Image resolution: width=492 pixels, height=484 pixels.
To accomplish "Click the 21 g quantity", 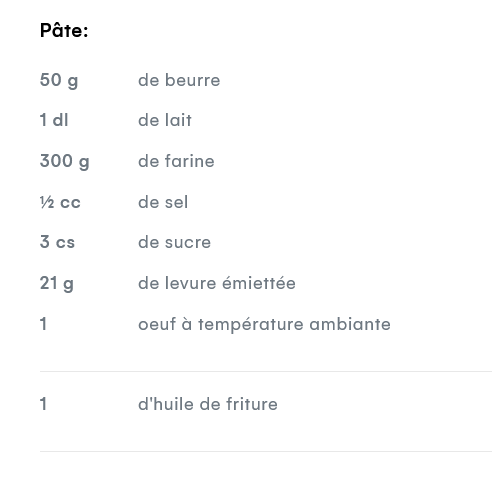I will point(57,284).
